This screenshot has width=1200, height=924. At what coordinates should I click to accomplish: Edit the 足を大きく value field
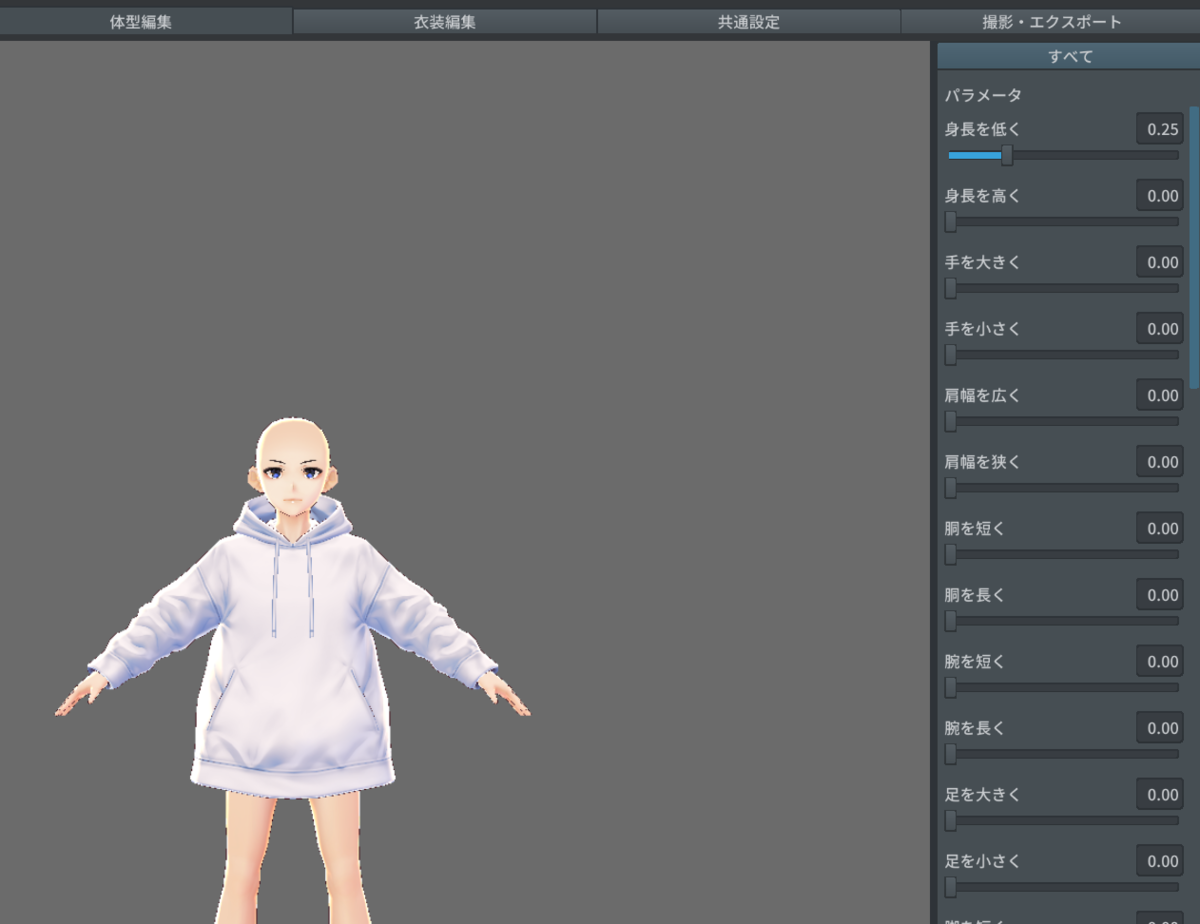tap(1160, 795)
